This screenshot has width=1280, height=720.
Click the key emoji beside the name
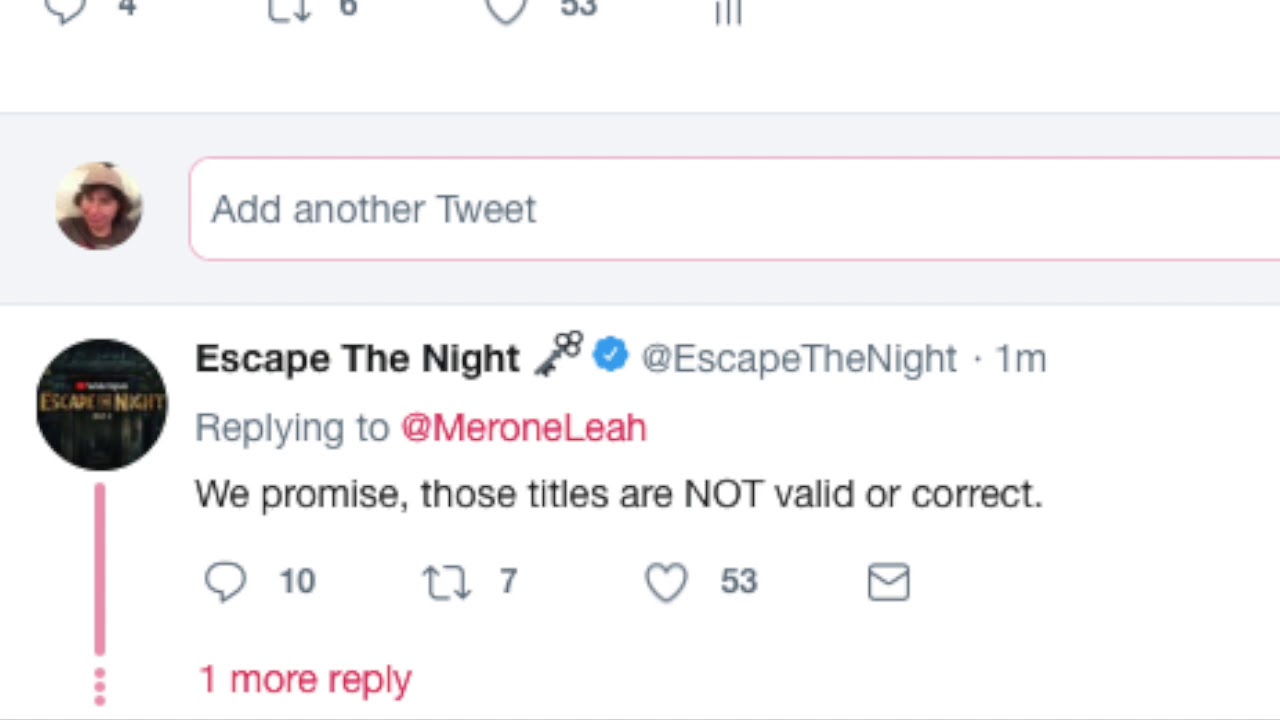558,354
